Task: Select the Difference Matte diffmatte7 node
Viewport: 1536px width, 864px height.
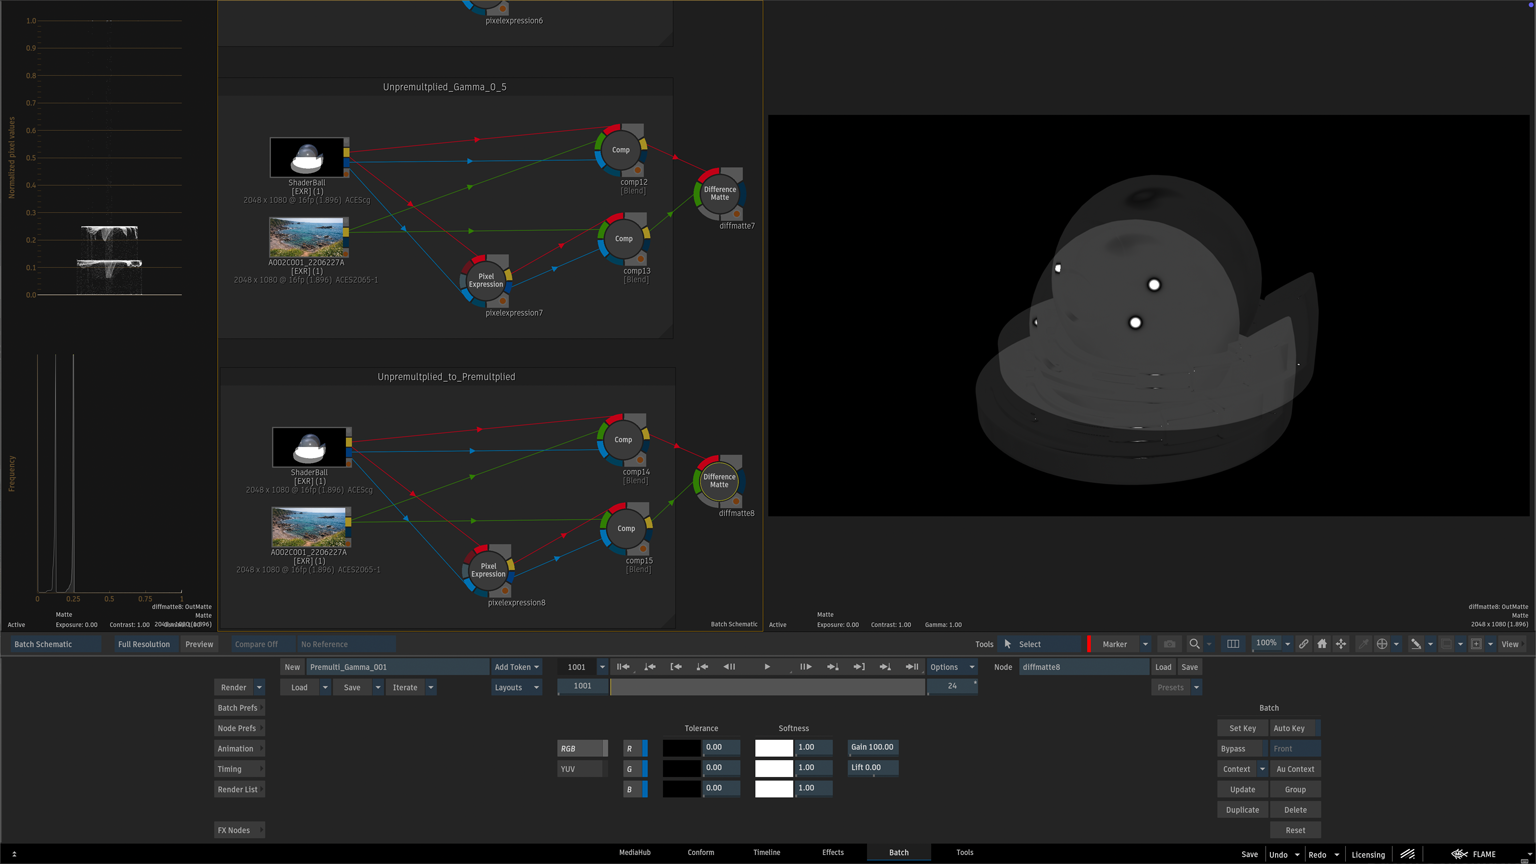Action: click(x=719, y=193)
